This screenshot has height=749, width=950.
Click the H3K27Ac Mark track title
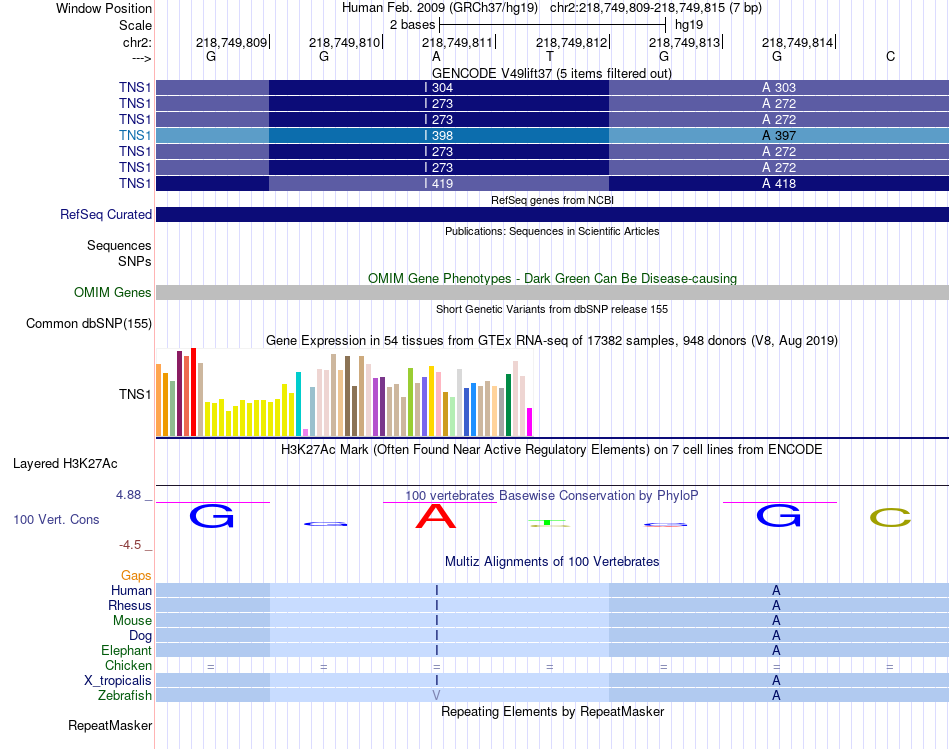point(552,450)
